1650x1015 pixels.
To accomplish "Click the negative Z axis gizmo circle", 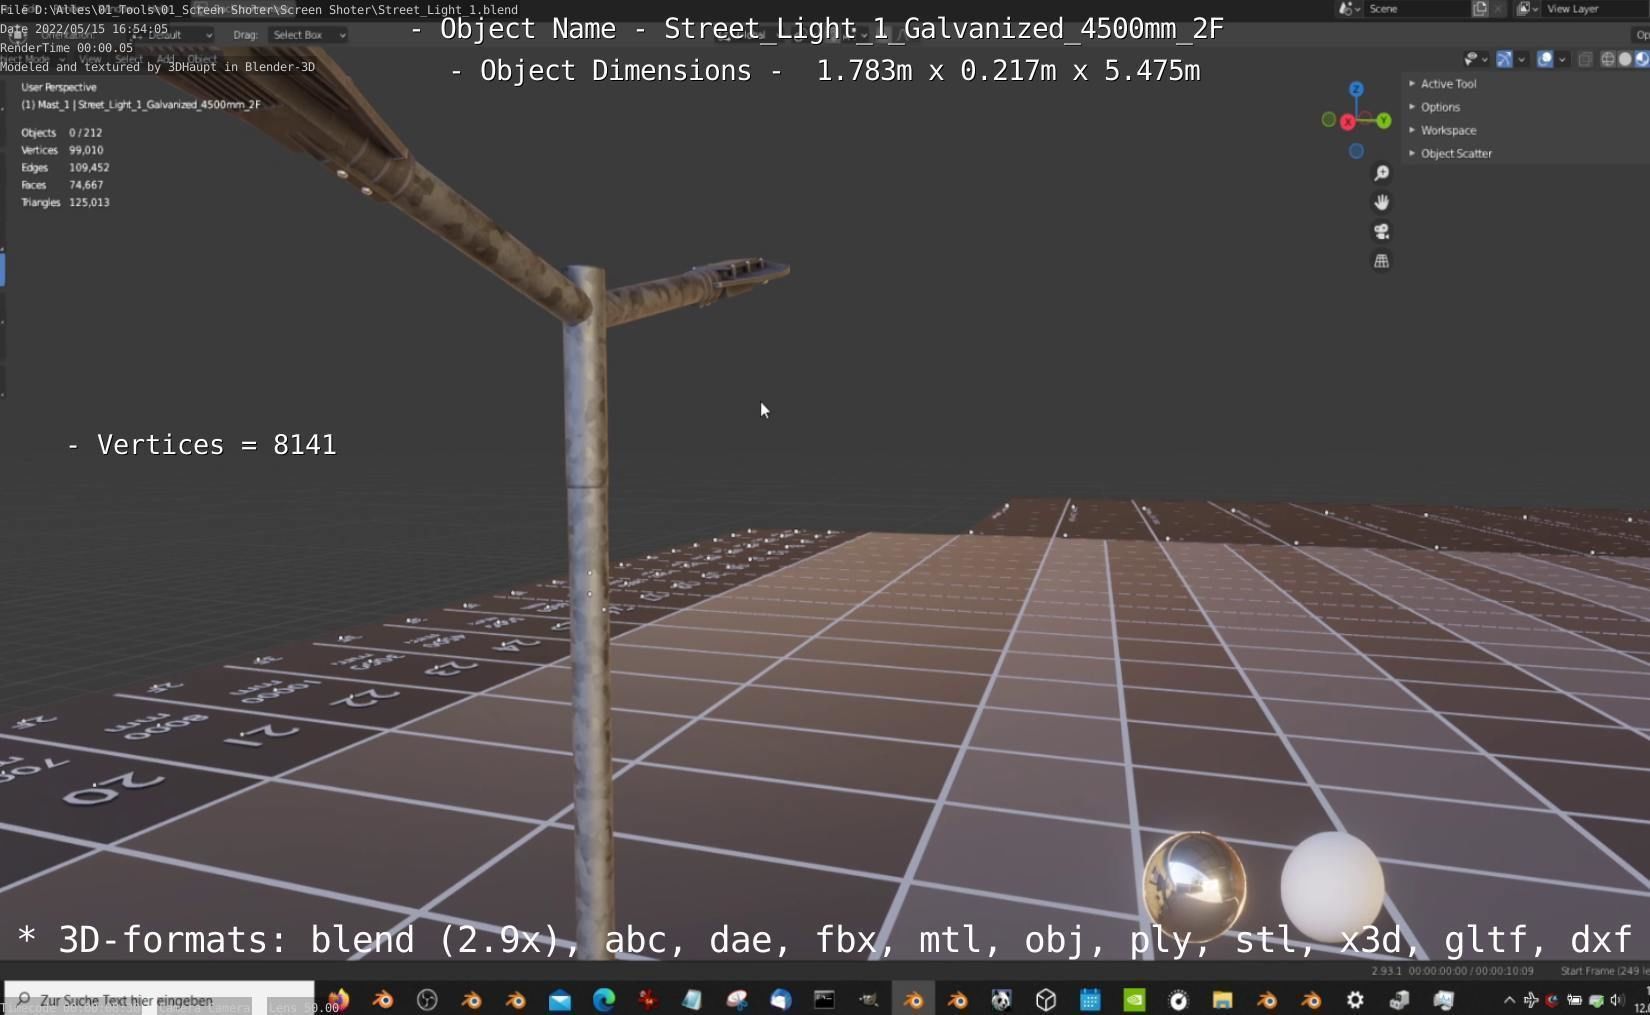I will (x=1356, y=152).
